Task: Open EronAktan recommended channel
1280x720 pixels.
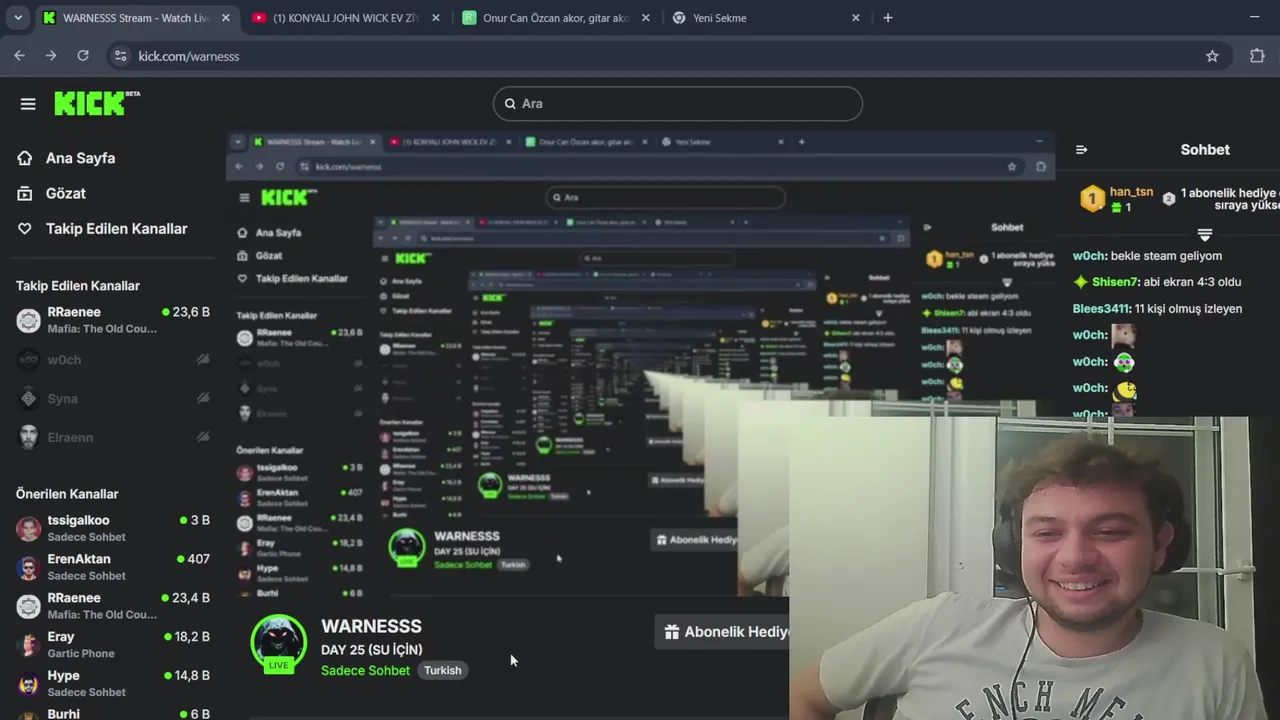Action: point(113,567)
